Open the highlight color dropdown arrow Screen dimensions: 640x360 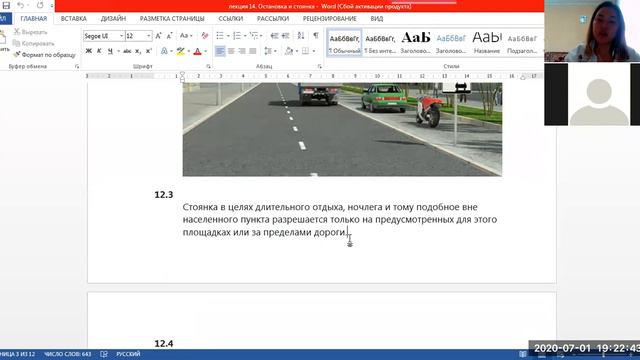(x=188, y=51)
